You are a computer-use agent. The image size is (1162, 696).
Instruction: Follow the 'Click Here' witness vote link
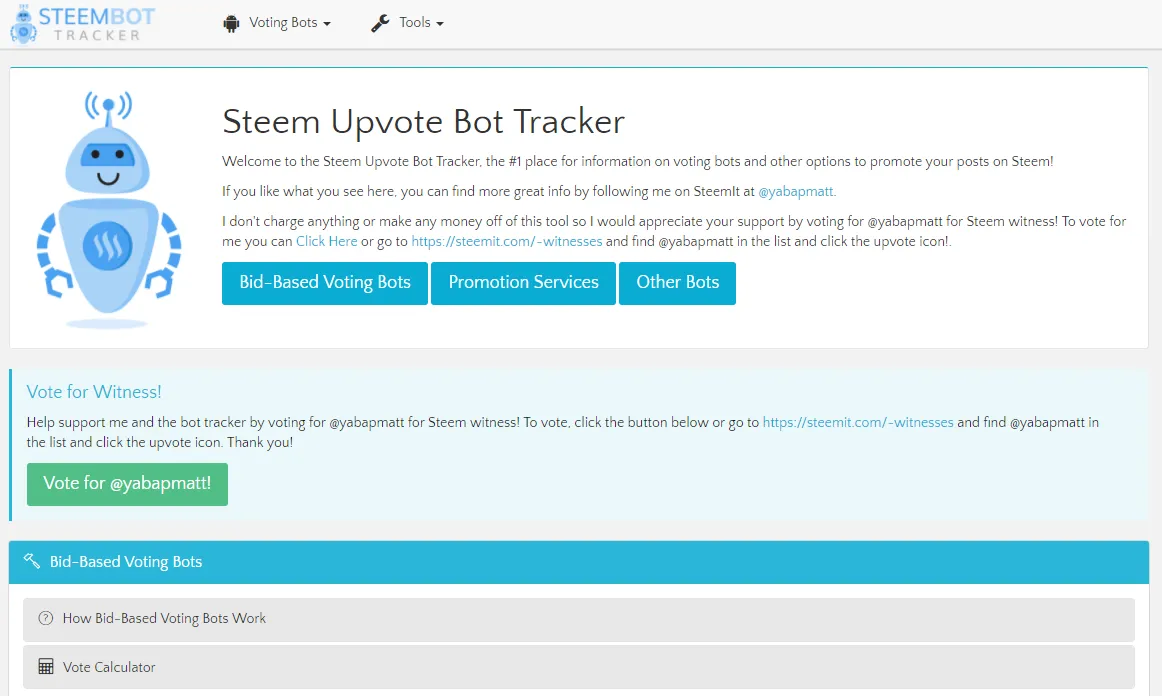[326, 241]
